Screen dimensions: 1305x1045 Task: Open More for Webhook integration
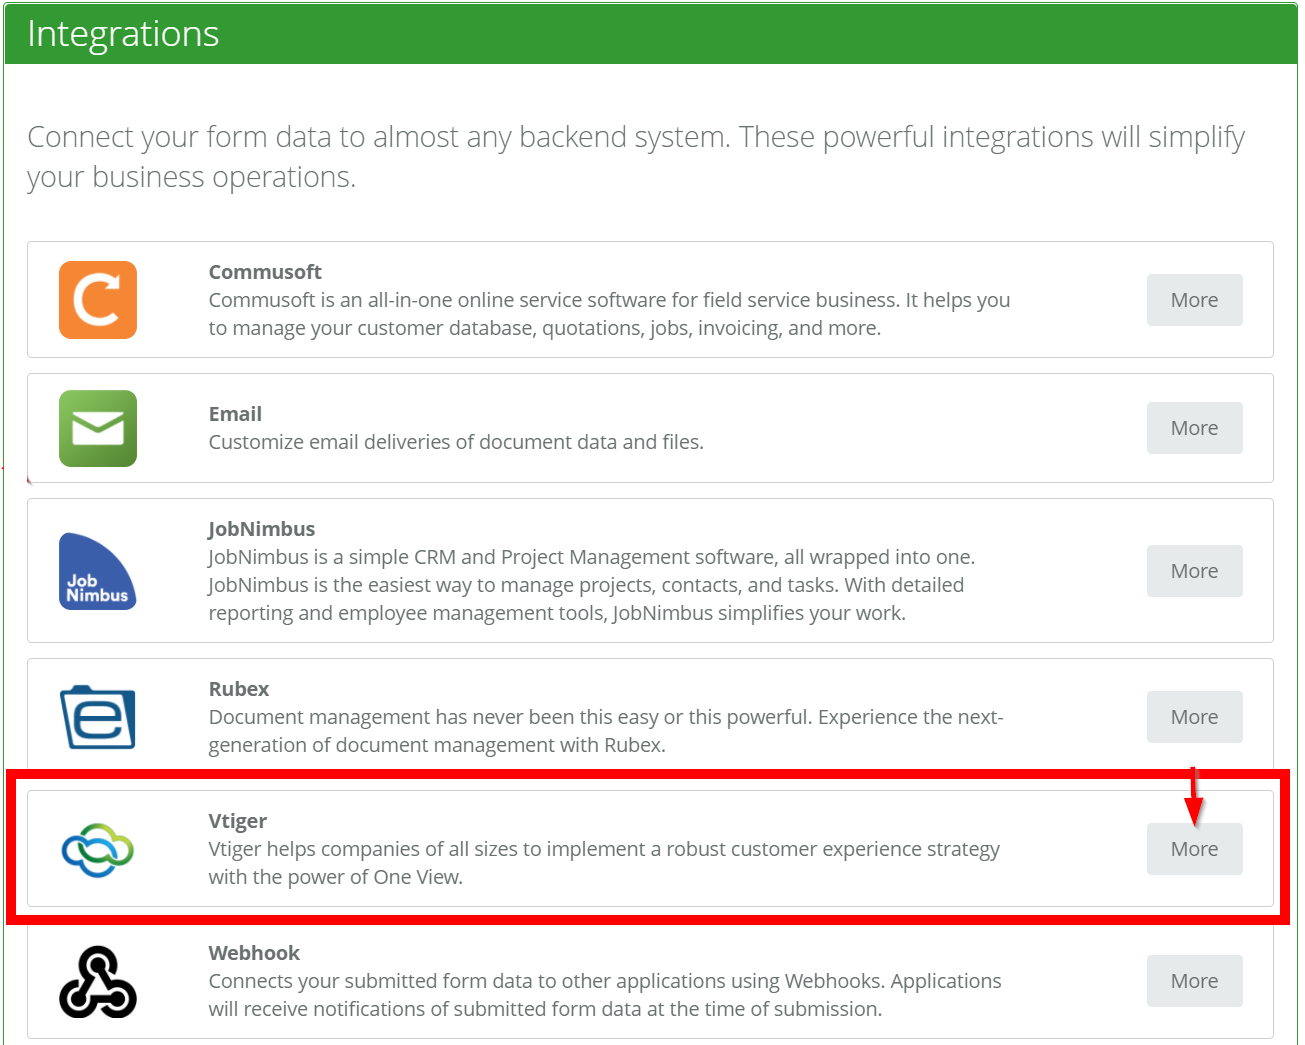[x=1194, y=981]
